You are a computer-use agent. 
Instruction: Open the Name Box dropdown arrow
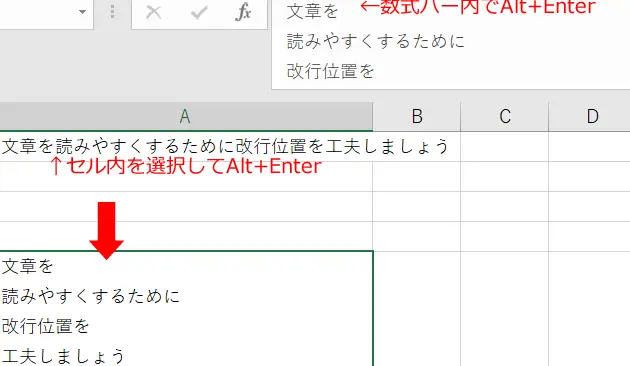point(82,12)
